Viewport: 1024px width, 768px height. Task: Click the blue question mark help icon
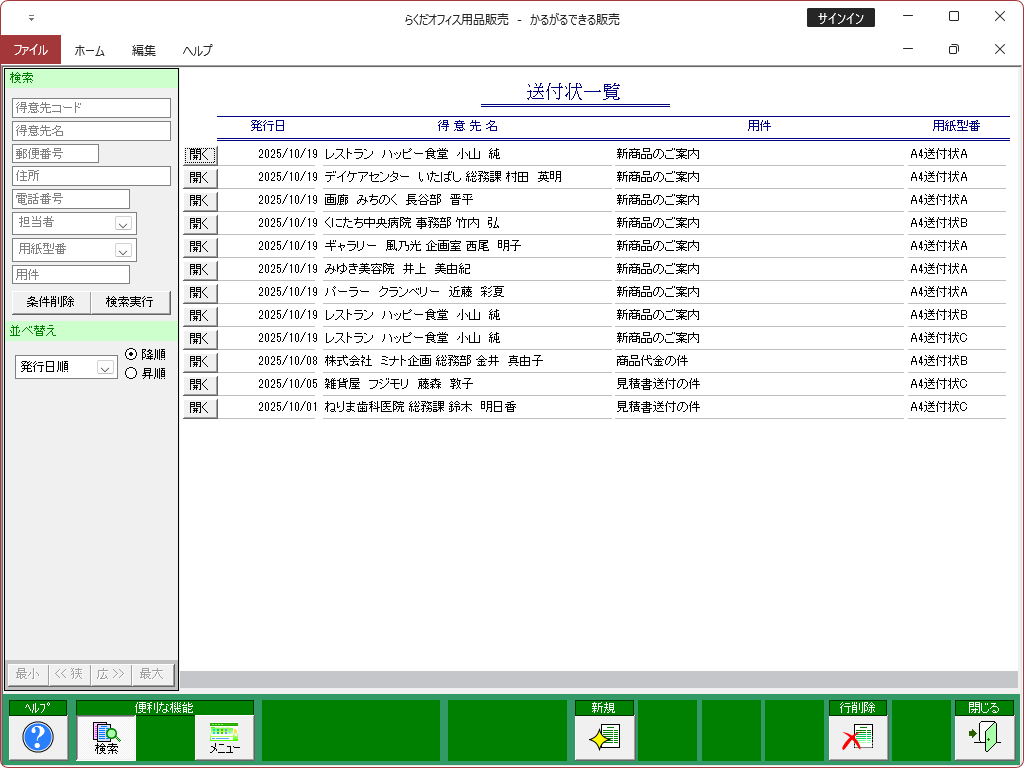[x=38, y=738]
